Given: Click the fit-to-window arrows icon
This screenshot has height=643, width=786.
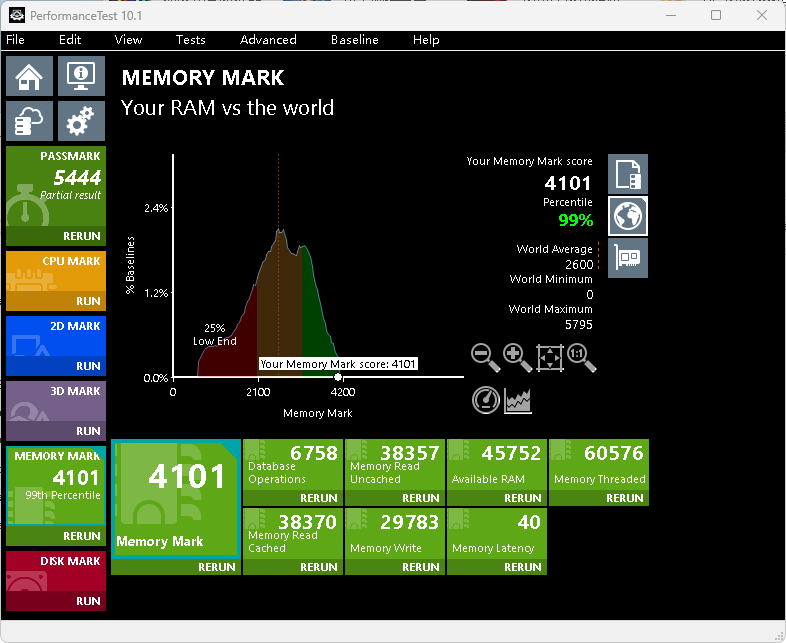Looking at the screenshot, I should [550, 358].
